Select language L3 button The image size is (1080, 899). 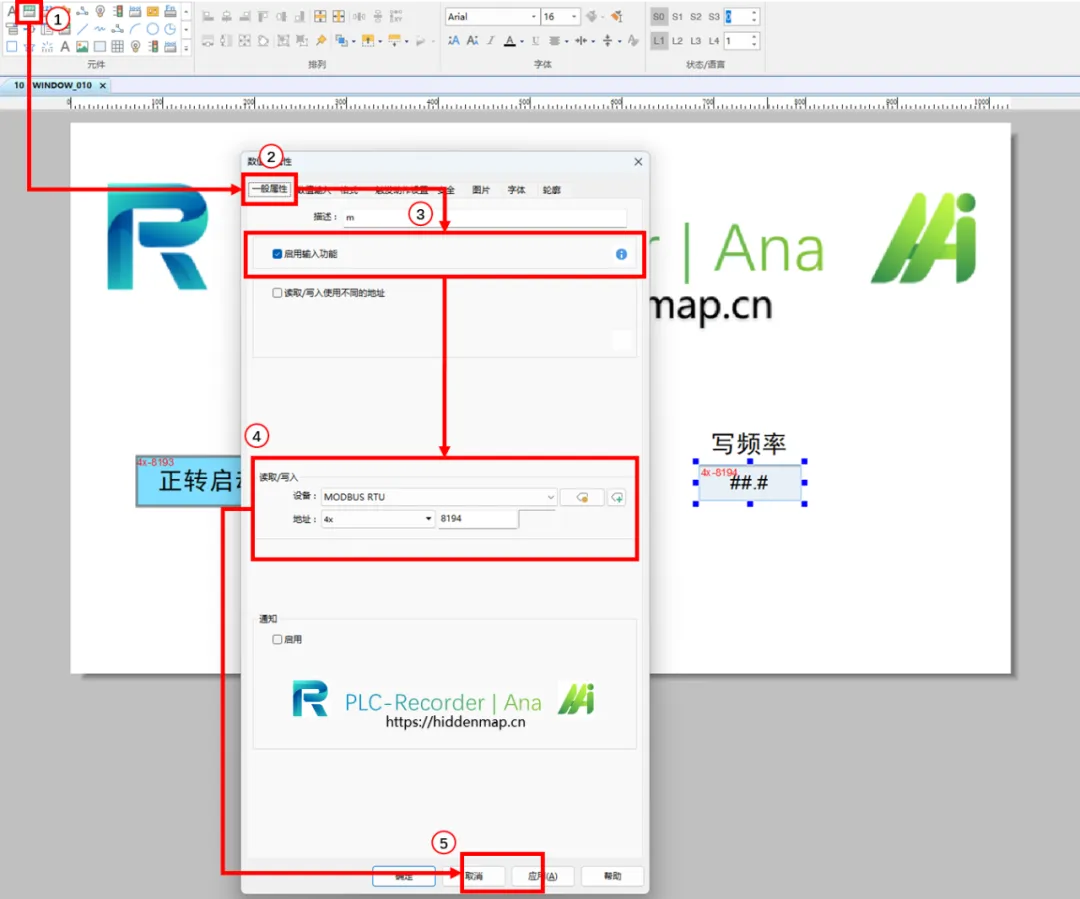[x=696, y=41]
